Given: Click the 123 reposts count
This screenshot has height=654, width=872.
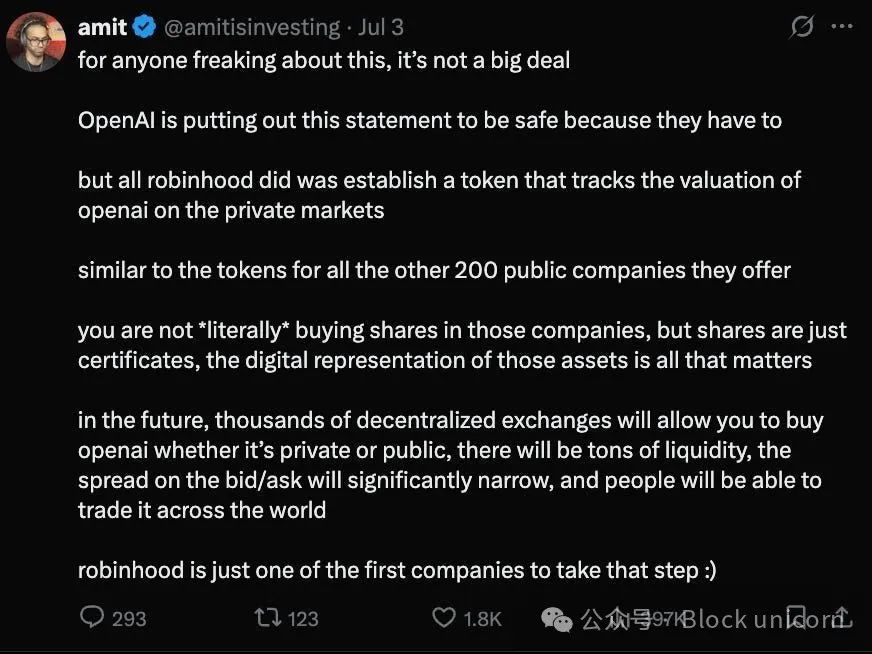Looking at the screenshot, I should [x=303, y=619].
